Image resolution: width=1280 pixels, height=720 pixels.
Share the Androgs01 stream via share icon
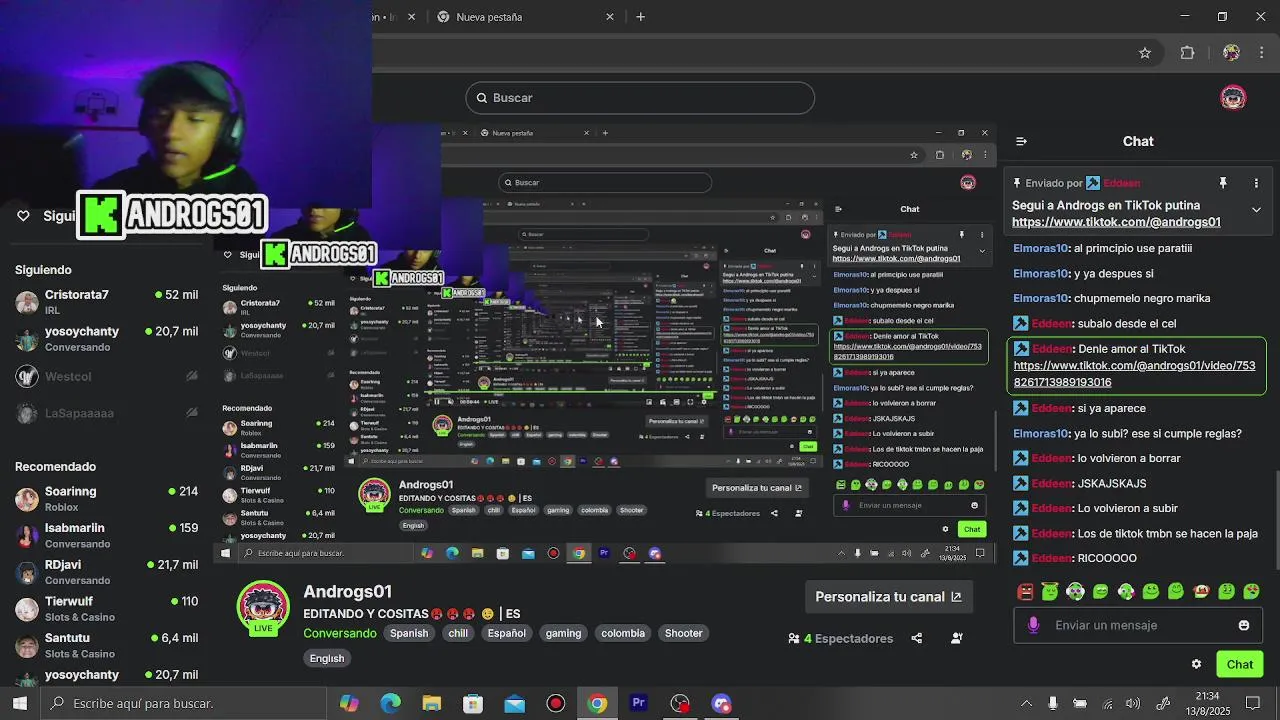tap(917, 638)
